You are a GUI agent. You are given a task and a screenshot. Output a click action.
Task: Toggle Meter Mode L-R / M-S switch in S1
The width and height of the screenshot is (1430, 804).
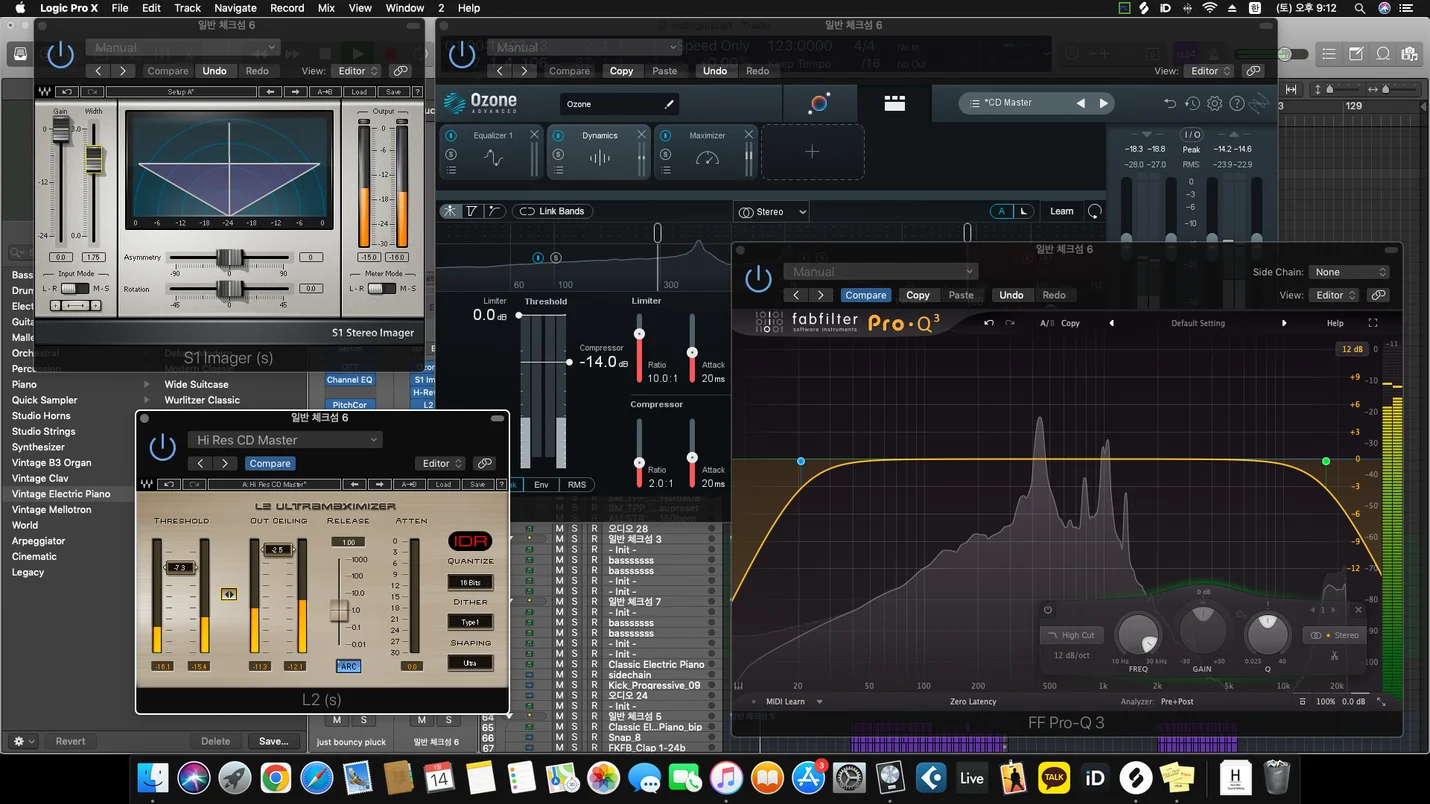point(382,288)
